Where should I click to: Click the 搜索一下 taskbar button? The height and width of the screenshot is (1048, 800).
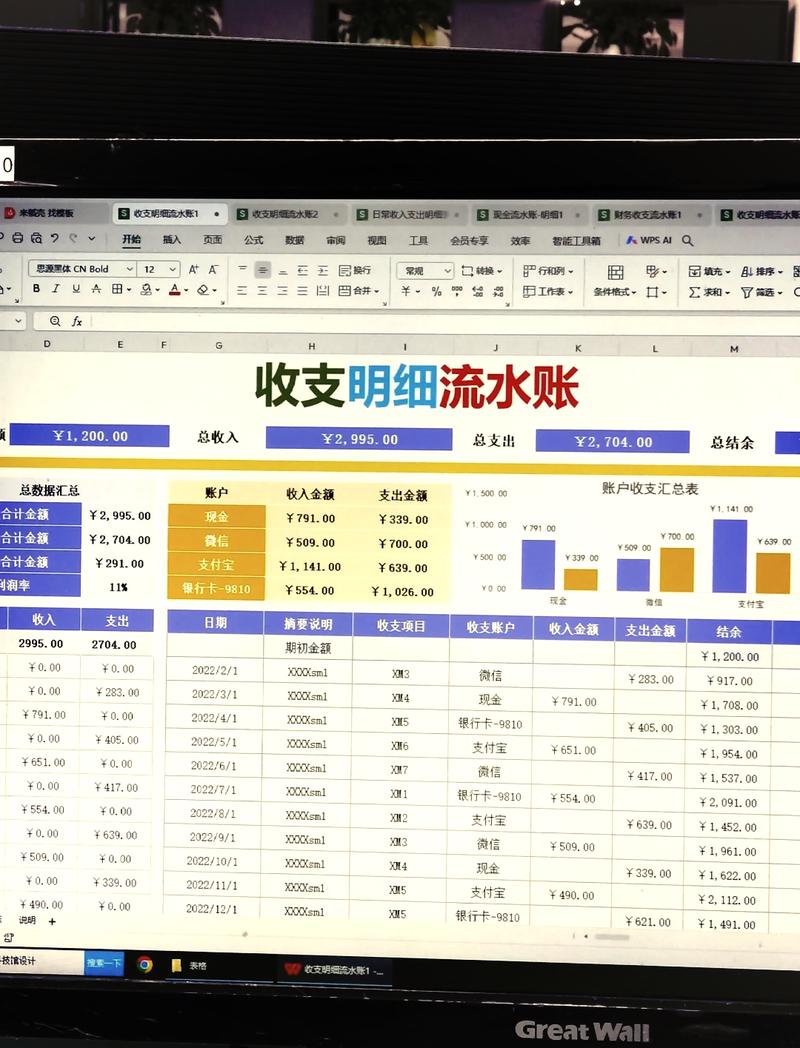tap(104, 962)
